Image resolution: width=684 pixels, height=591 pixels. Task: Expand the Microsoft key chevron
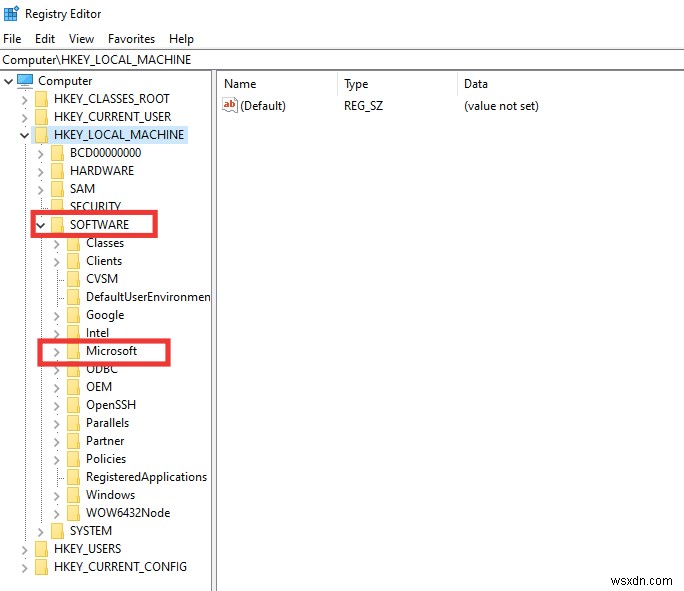pos(57,352)
